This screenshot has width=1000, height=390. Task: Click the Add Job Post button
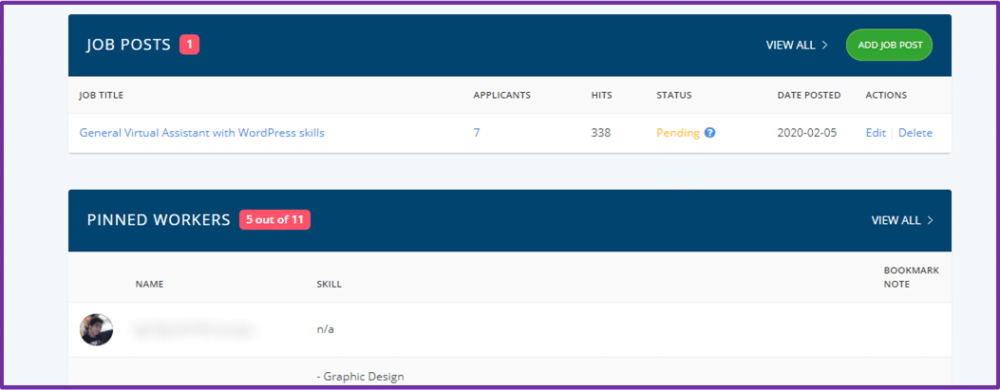[x=889, y=45]
